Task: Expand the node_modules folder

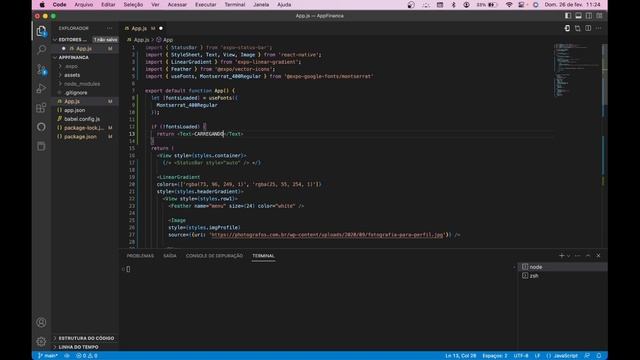Action: pos(85,84)
